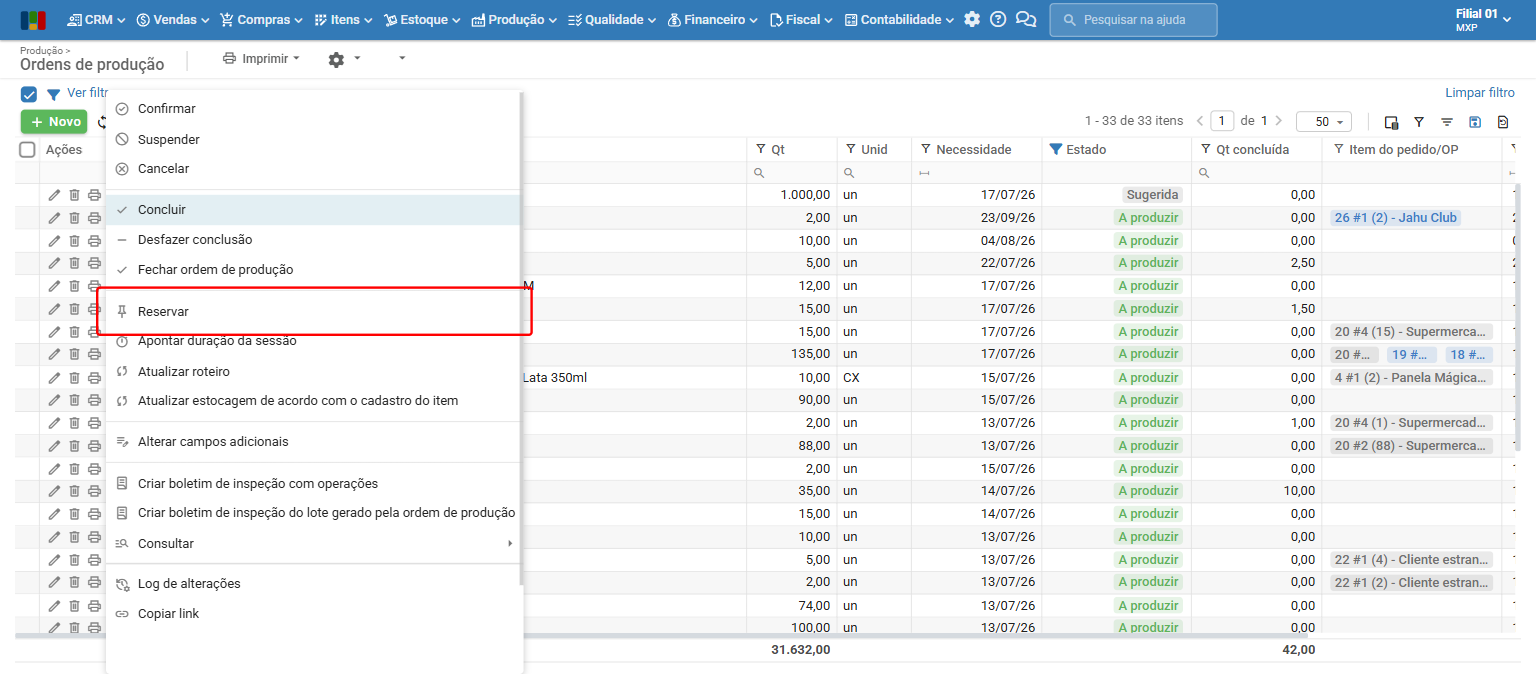Open the help question mark icon
This screenshot has height=674, width=1536.
(x=998, y=20)
